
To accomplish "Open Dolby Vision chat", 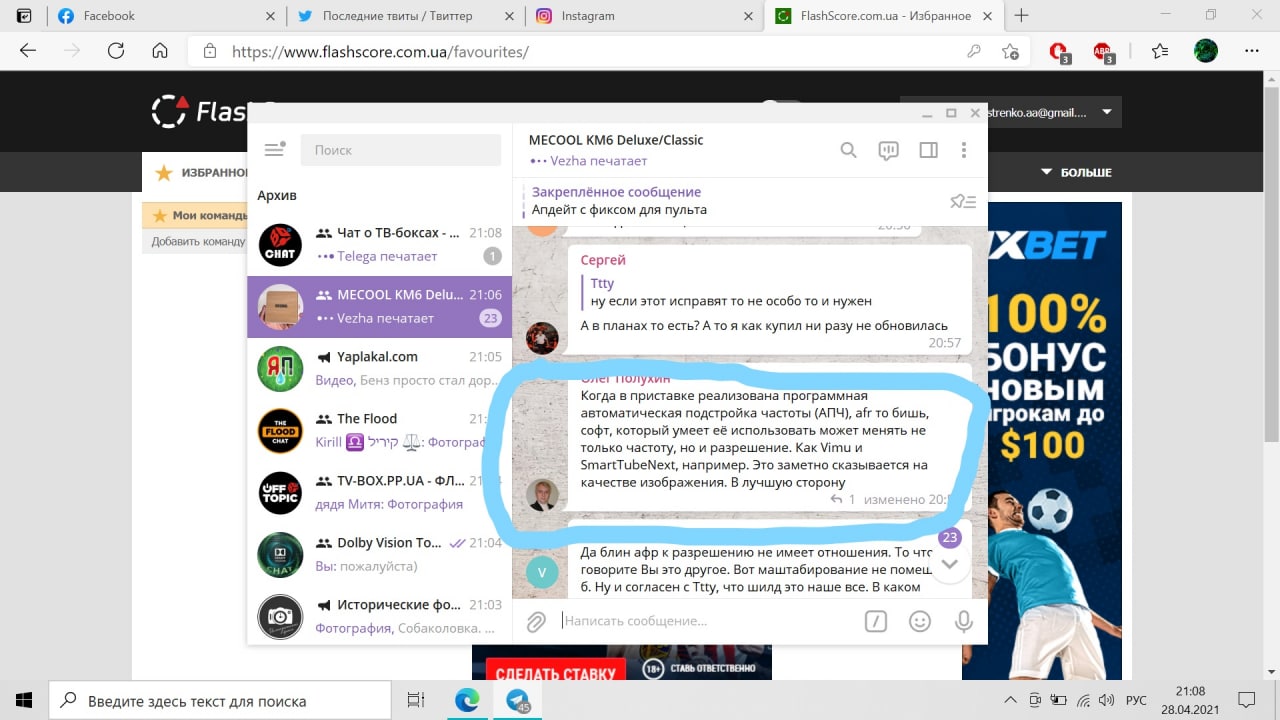I will (x=380, y=554).
